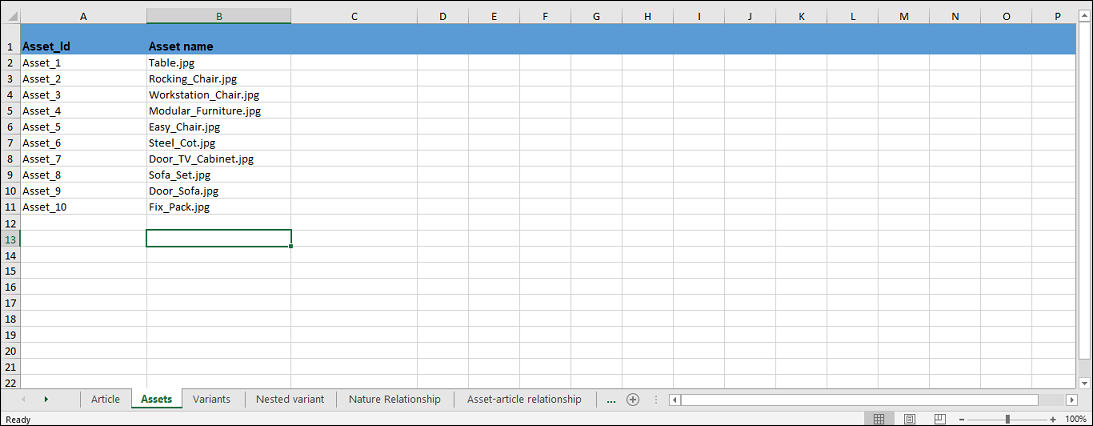Select cell containing Asset_8
The image size is (1093, 426).
[x=84, y=175]
